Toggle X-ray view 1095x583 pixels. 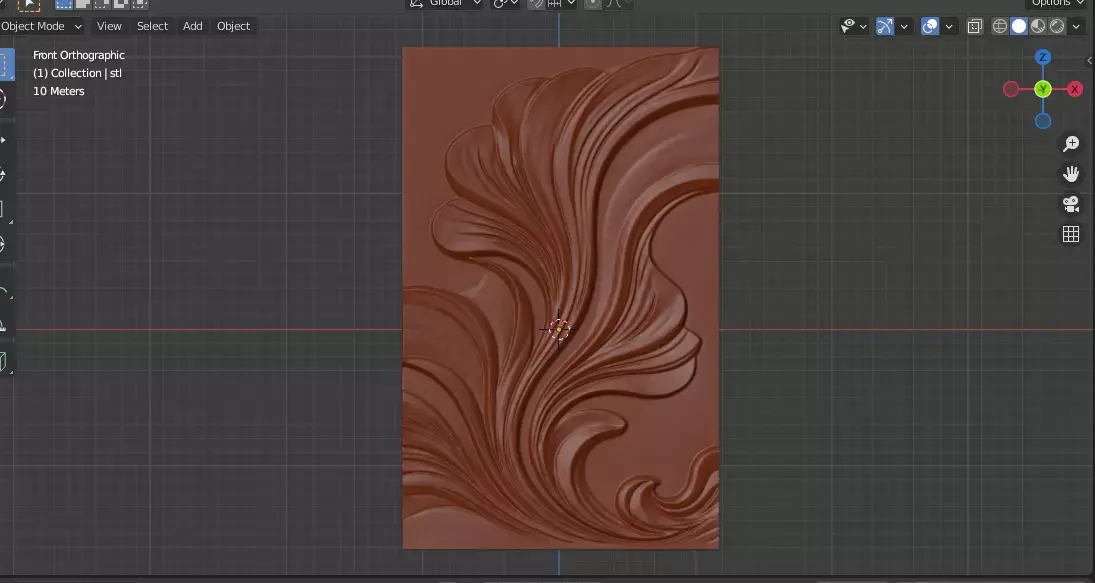(x=974, y=27)
